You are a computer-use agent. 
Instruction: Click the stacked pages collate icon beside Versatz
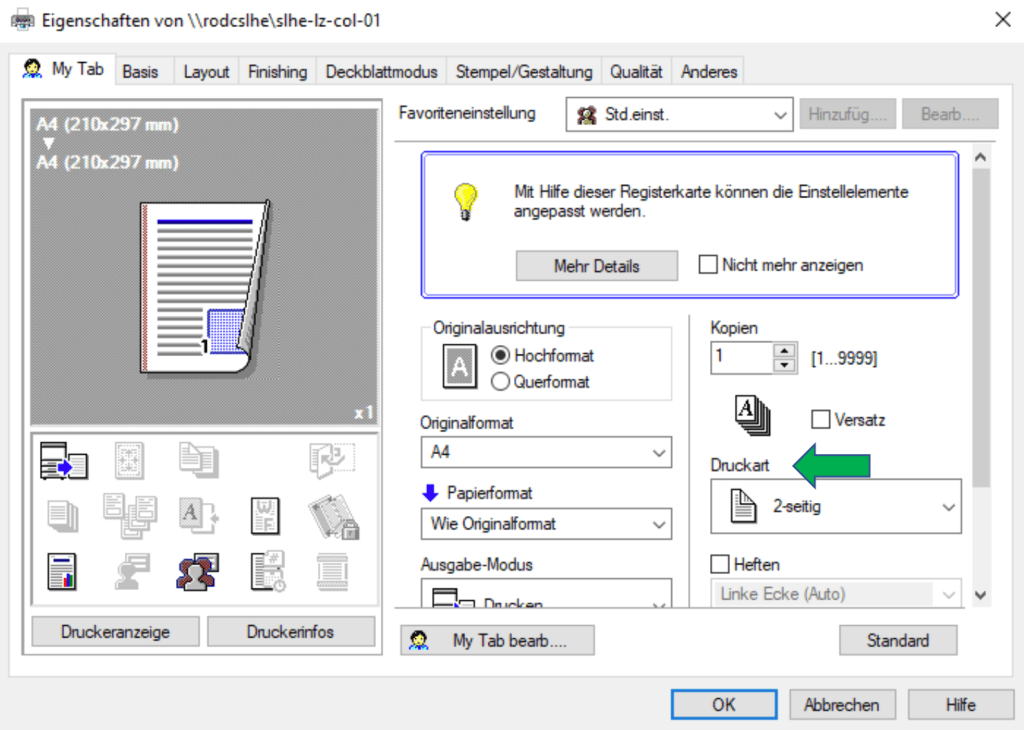tap(751, 416)
